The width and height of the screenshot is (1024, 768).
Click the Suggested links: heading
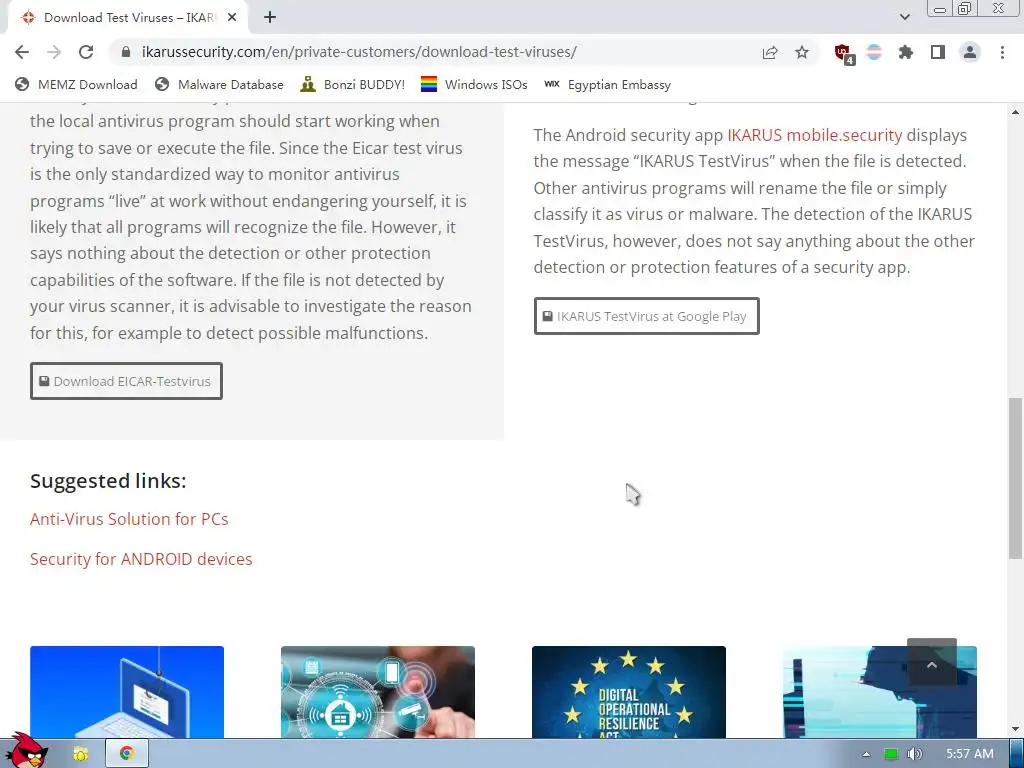click(108, 481)
